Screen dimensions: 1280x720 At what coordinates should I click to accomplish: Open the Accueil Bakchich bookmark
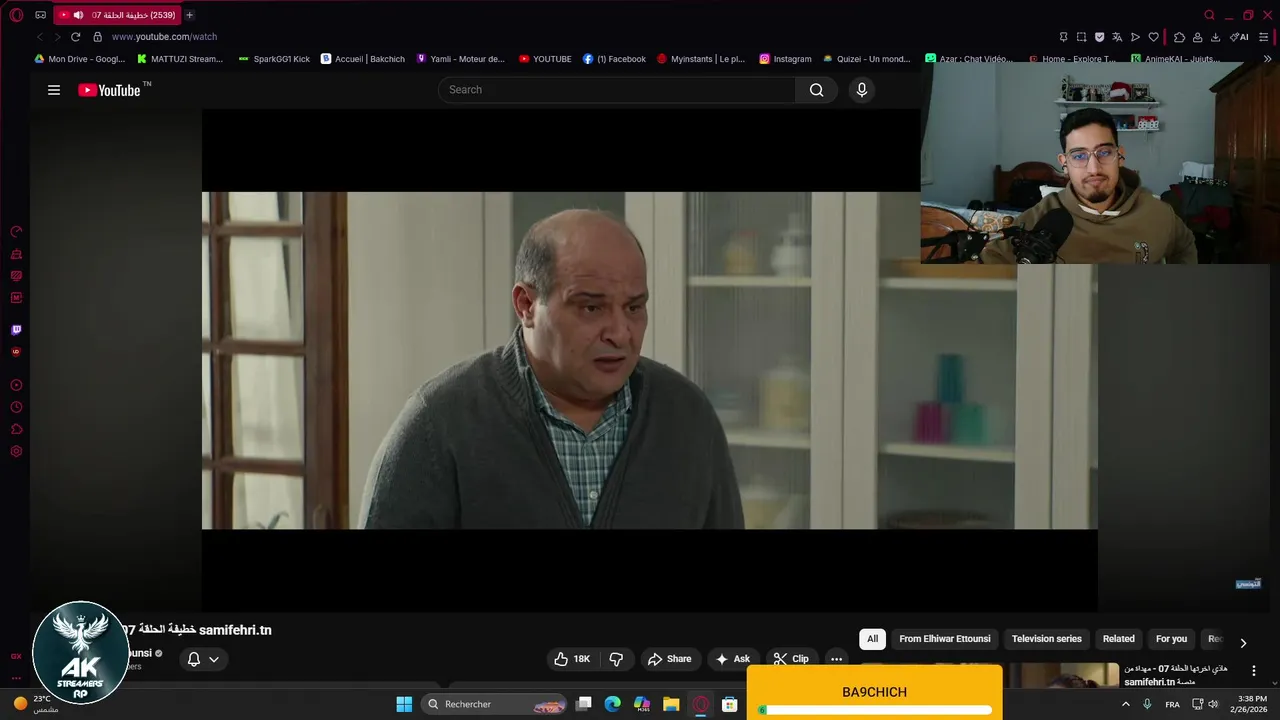(363, 59)
